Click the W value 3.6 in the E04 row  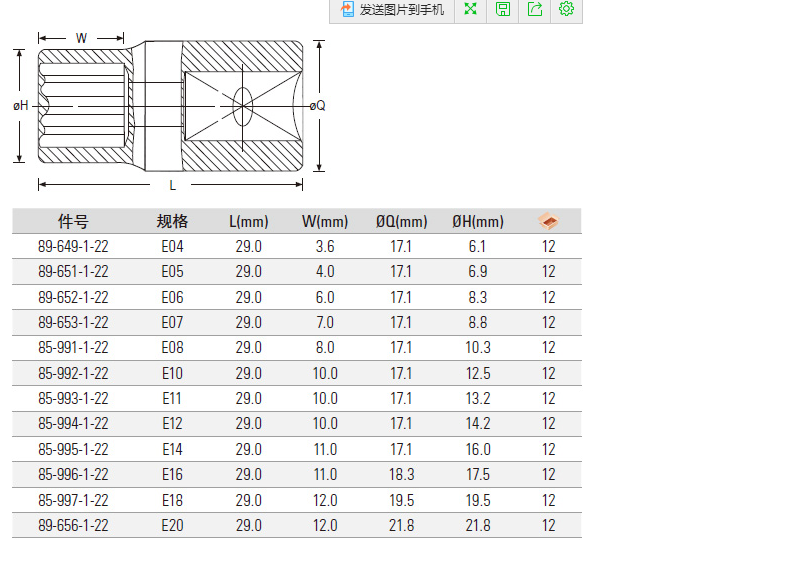(x=325, y=247)
